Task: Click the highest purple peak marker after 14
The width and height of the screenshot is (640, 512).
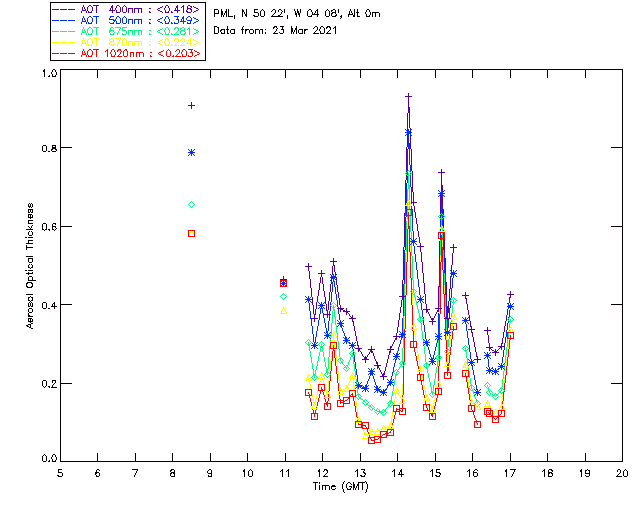Action: point(408,96)
